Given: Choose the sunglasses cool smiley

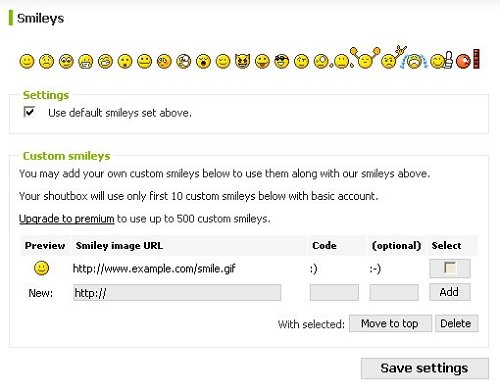Looking at the screenshot, I should [x=282, y=61].
